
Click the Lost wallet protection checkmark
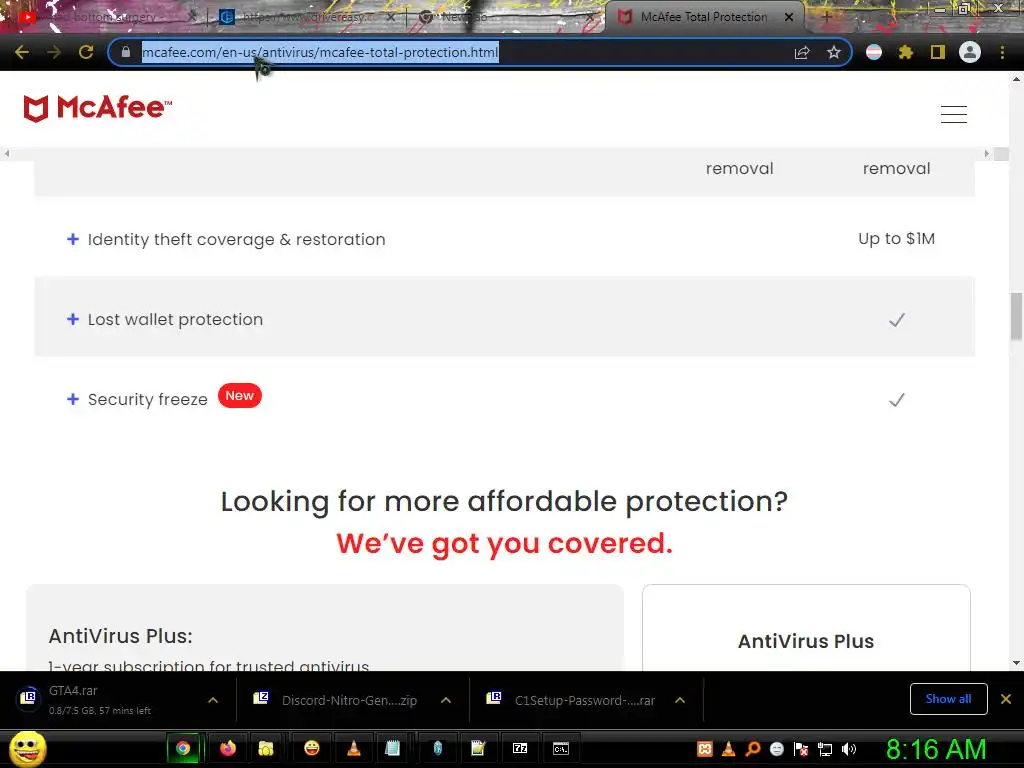click(x=897, y=319)
